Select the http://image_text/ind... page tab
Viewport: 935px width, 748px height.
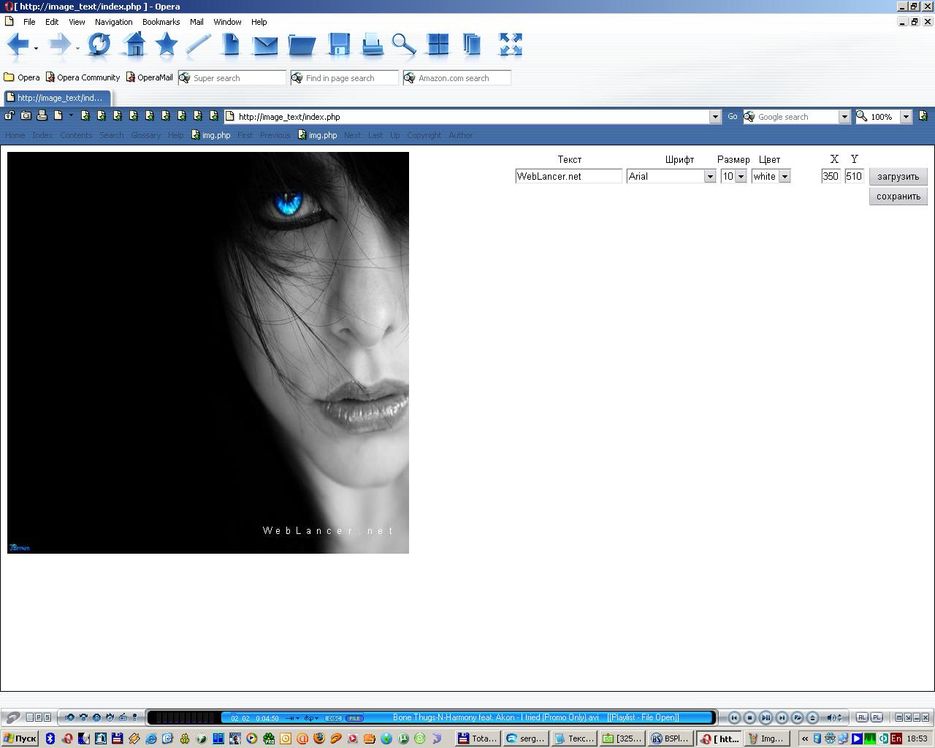tap(57, 97)
